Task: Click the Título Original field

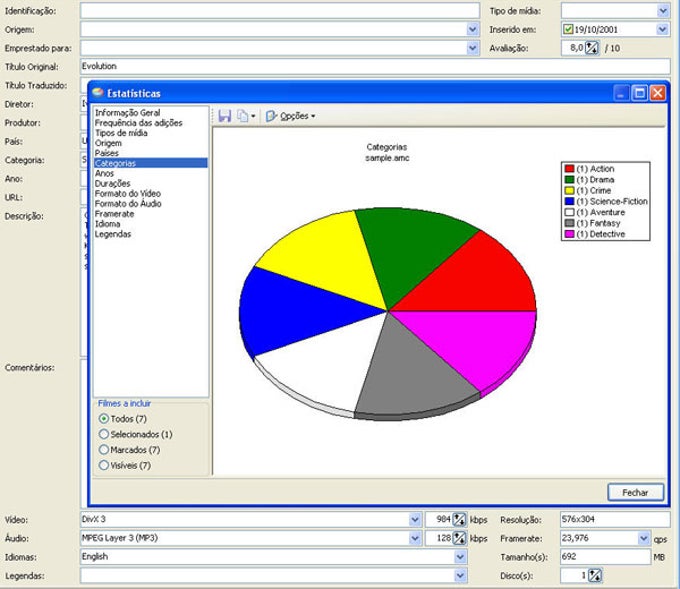Action: coord(375,66)
